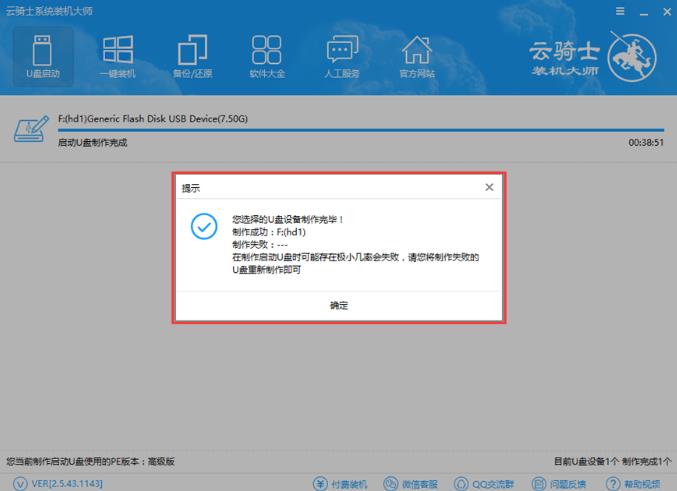Open 问题反馈 feedback link
Image resolution: width=677 pixels, height=491 pixels.
pos(559,484)
